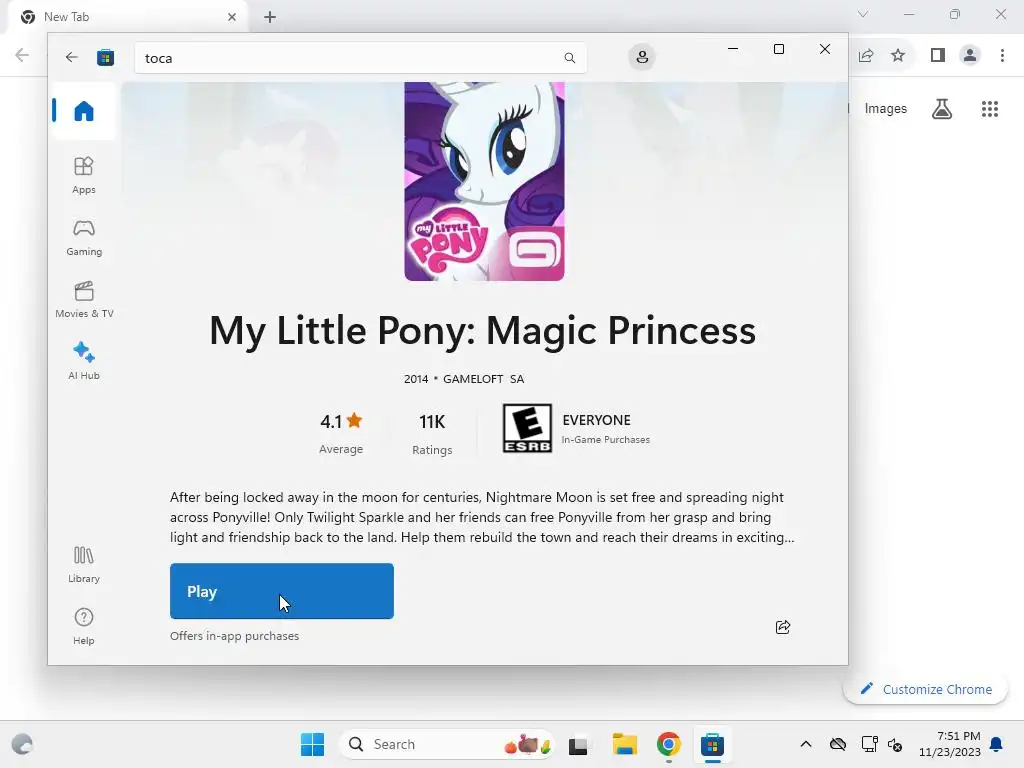Go to Microsoft Store Home in sidebar

click(84, 111)
